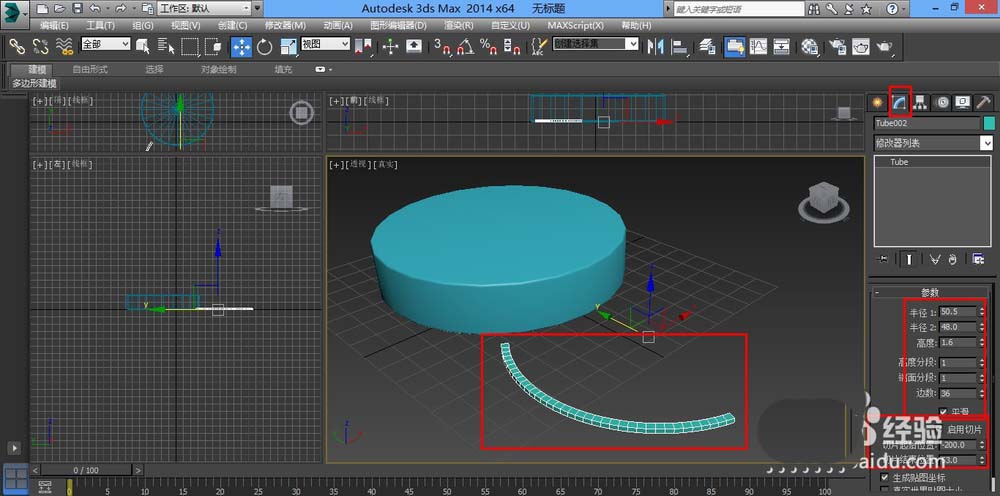Switch to the Hierarchy panel icon

pos(920,102)
